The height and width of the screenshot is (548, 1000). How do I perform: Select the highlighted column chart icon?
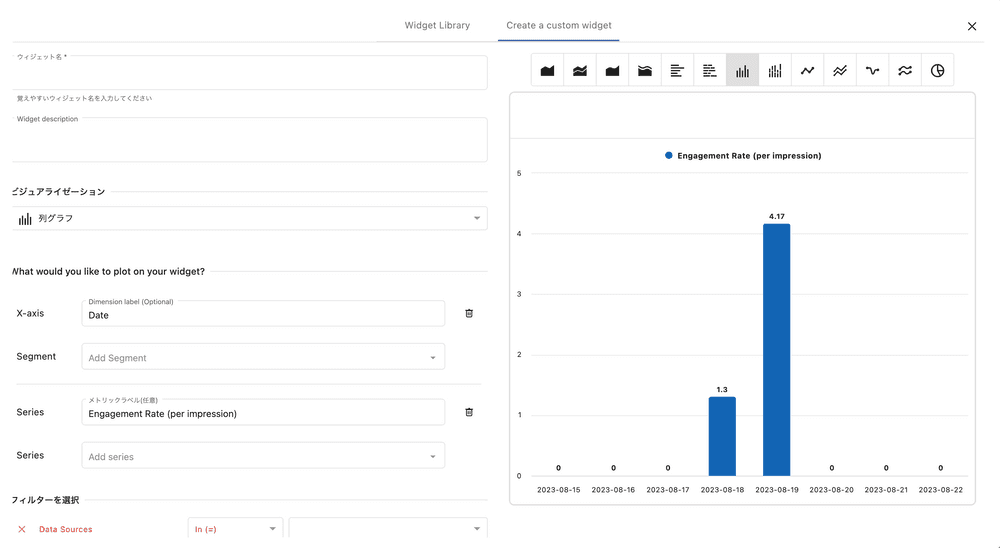pos(742,70)
